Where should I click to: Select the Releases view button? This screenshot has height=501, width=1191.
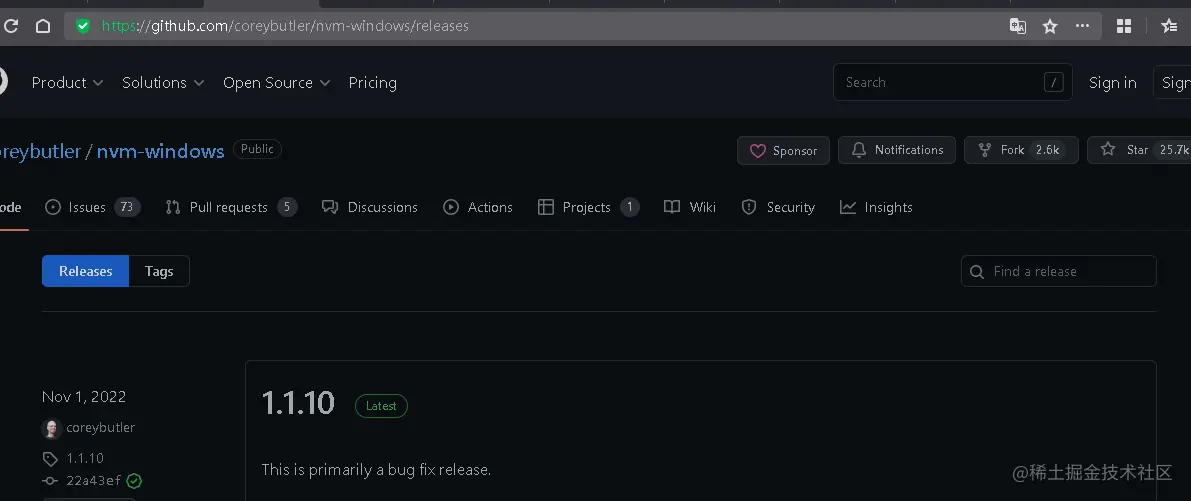click(85, 271)
